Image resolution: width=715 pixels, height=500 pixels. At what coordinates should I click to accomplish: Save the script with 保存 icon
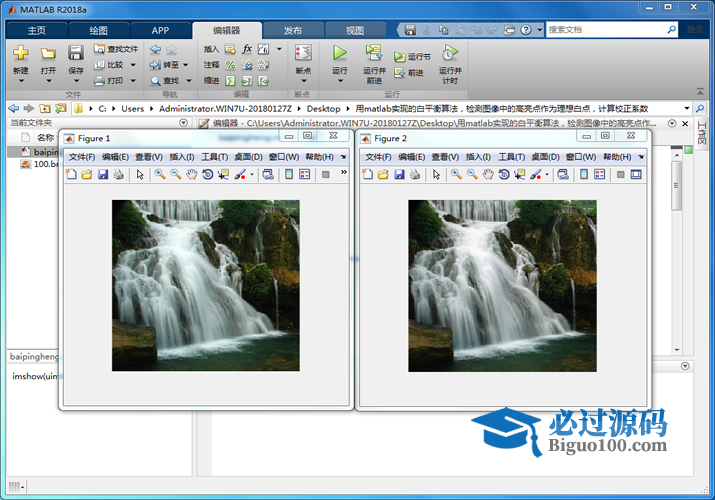tap(76, 53)
